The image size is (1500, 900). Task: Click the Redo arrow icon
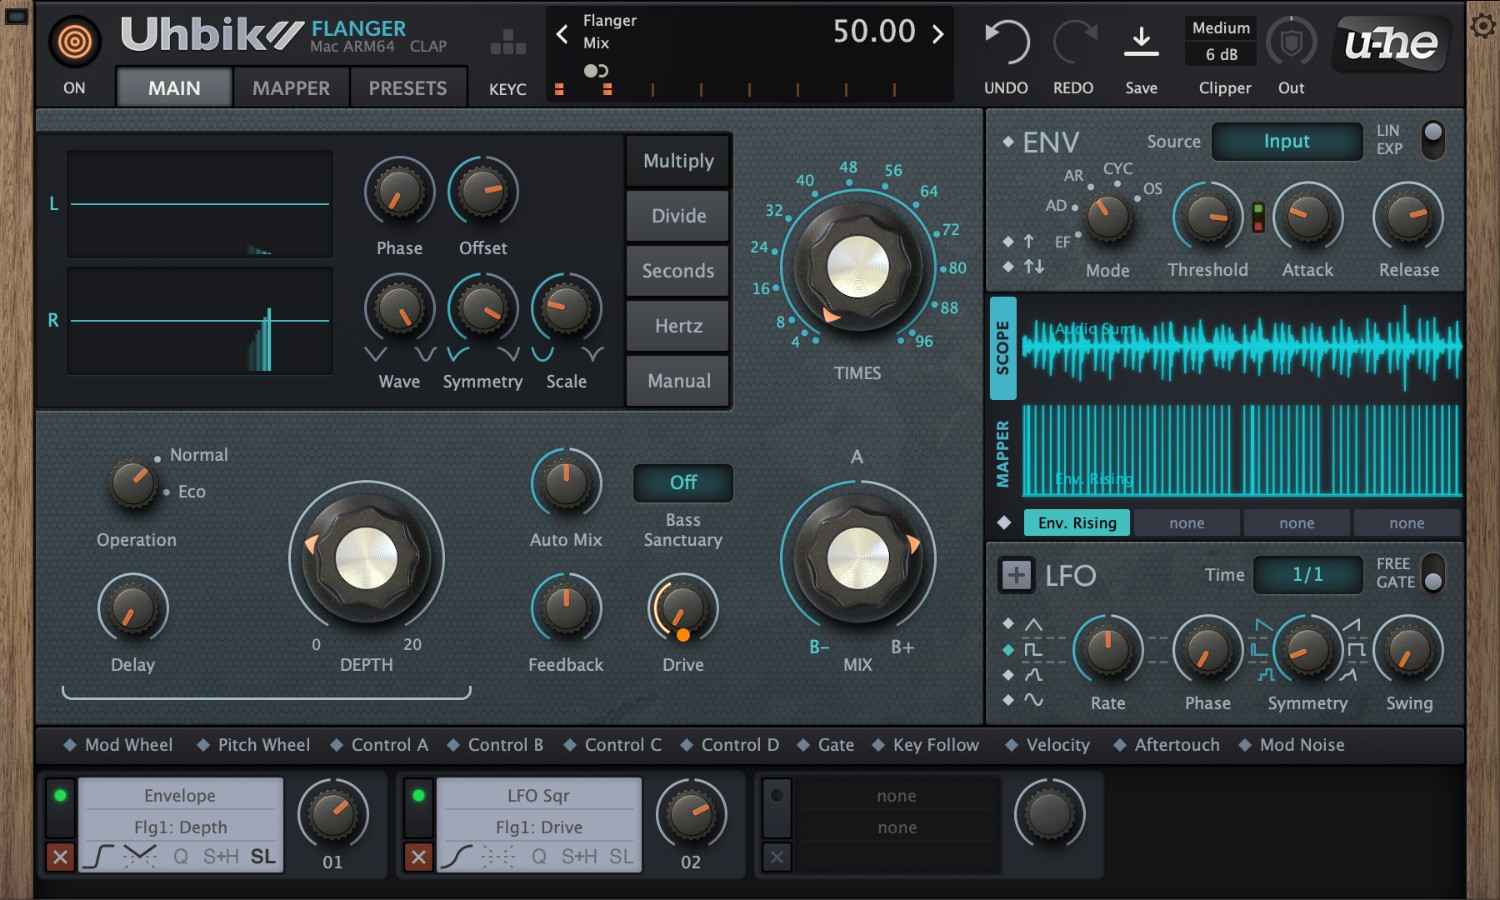point(1072,40)
